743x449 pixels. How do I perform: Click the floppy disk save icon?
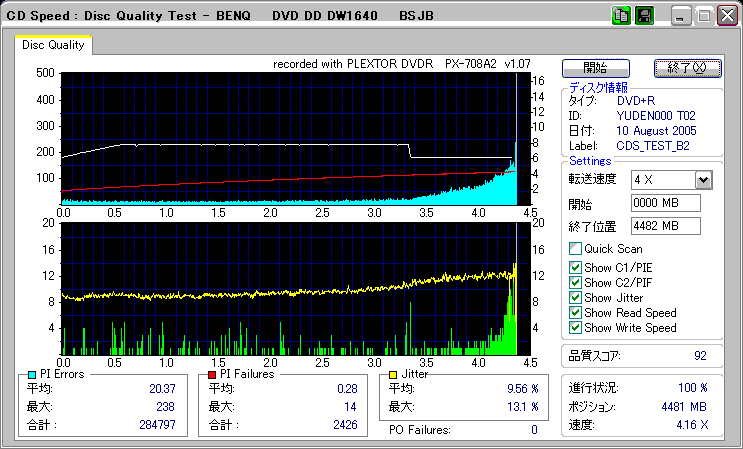pyautogui.click(x=645, y=16)
